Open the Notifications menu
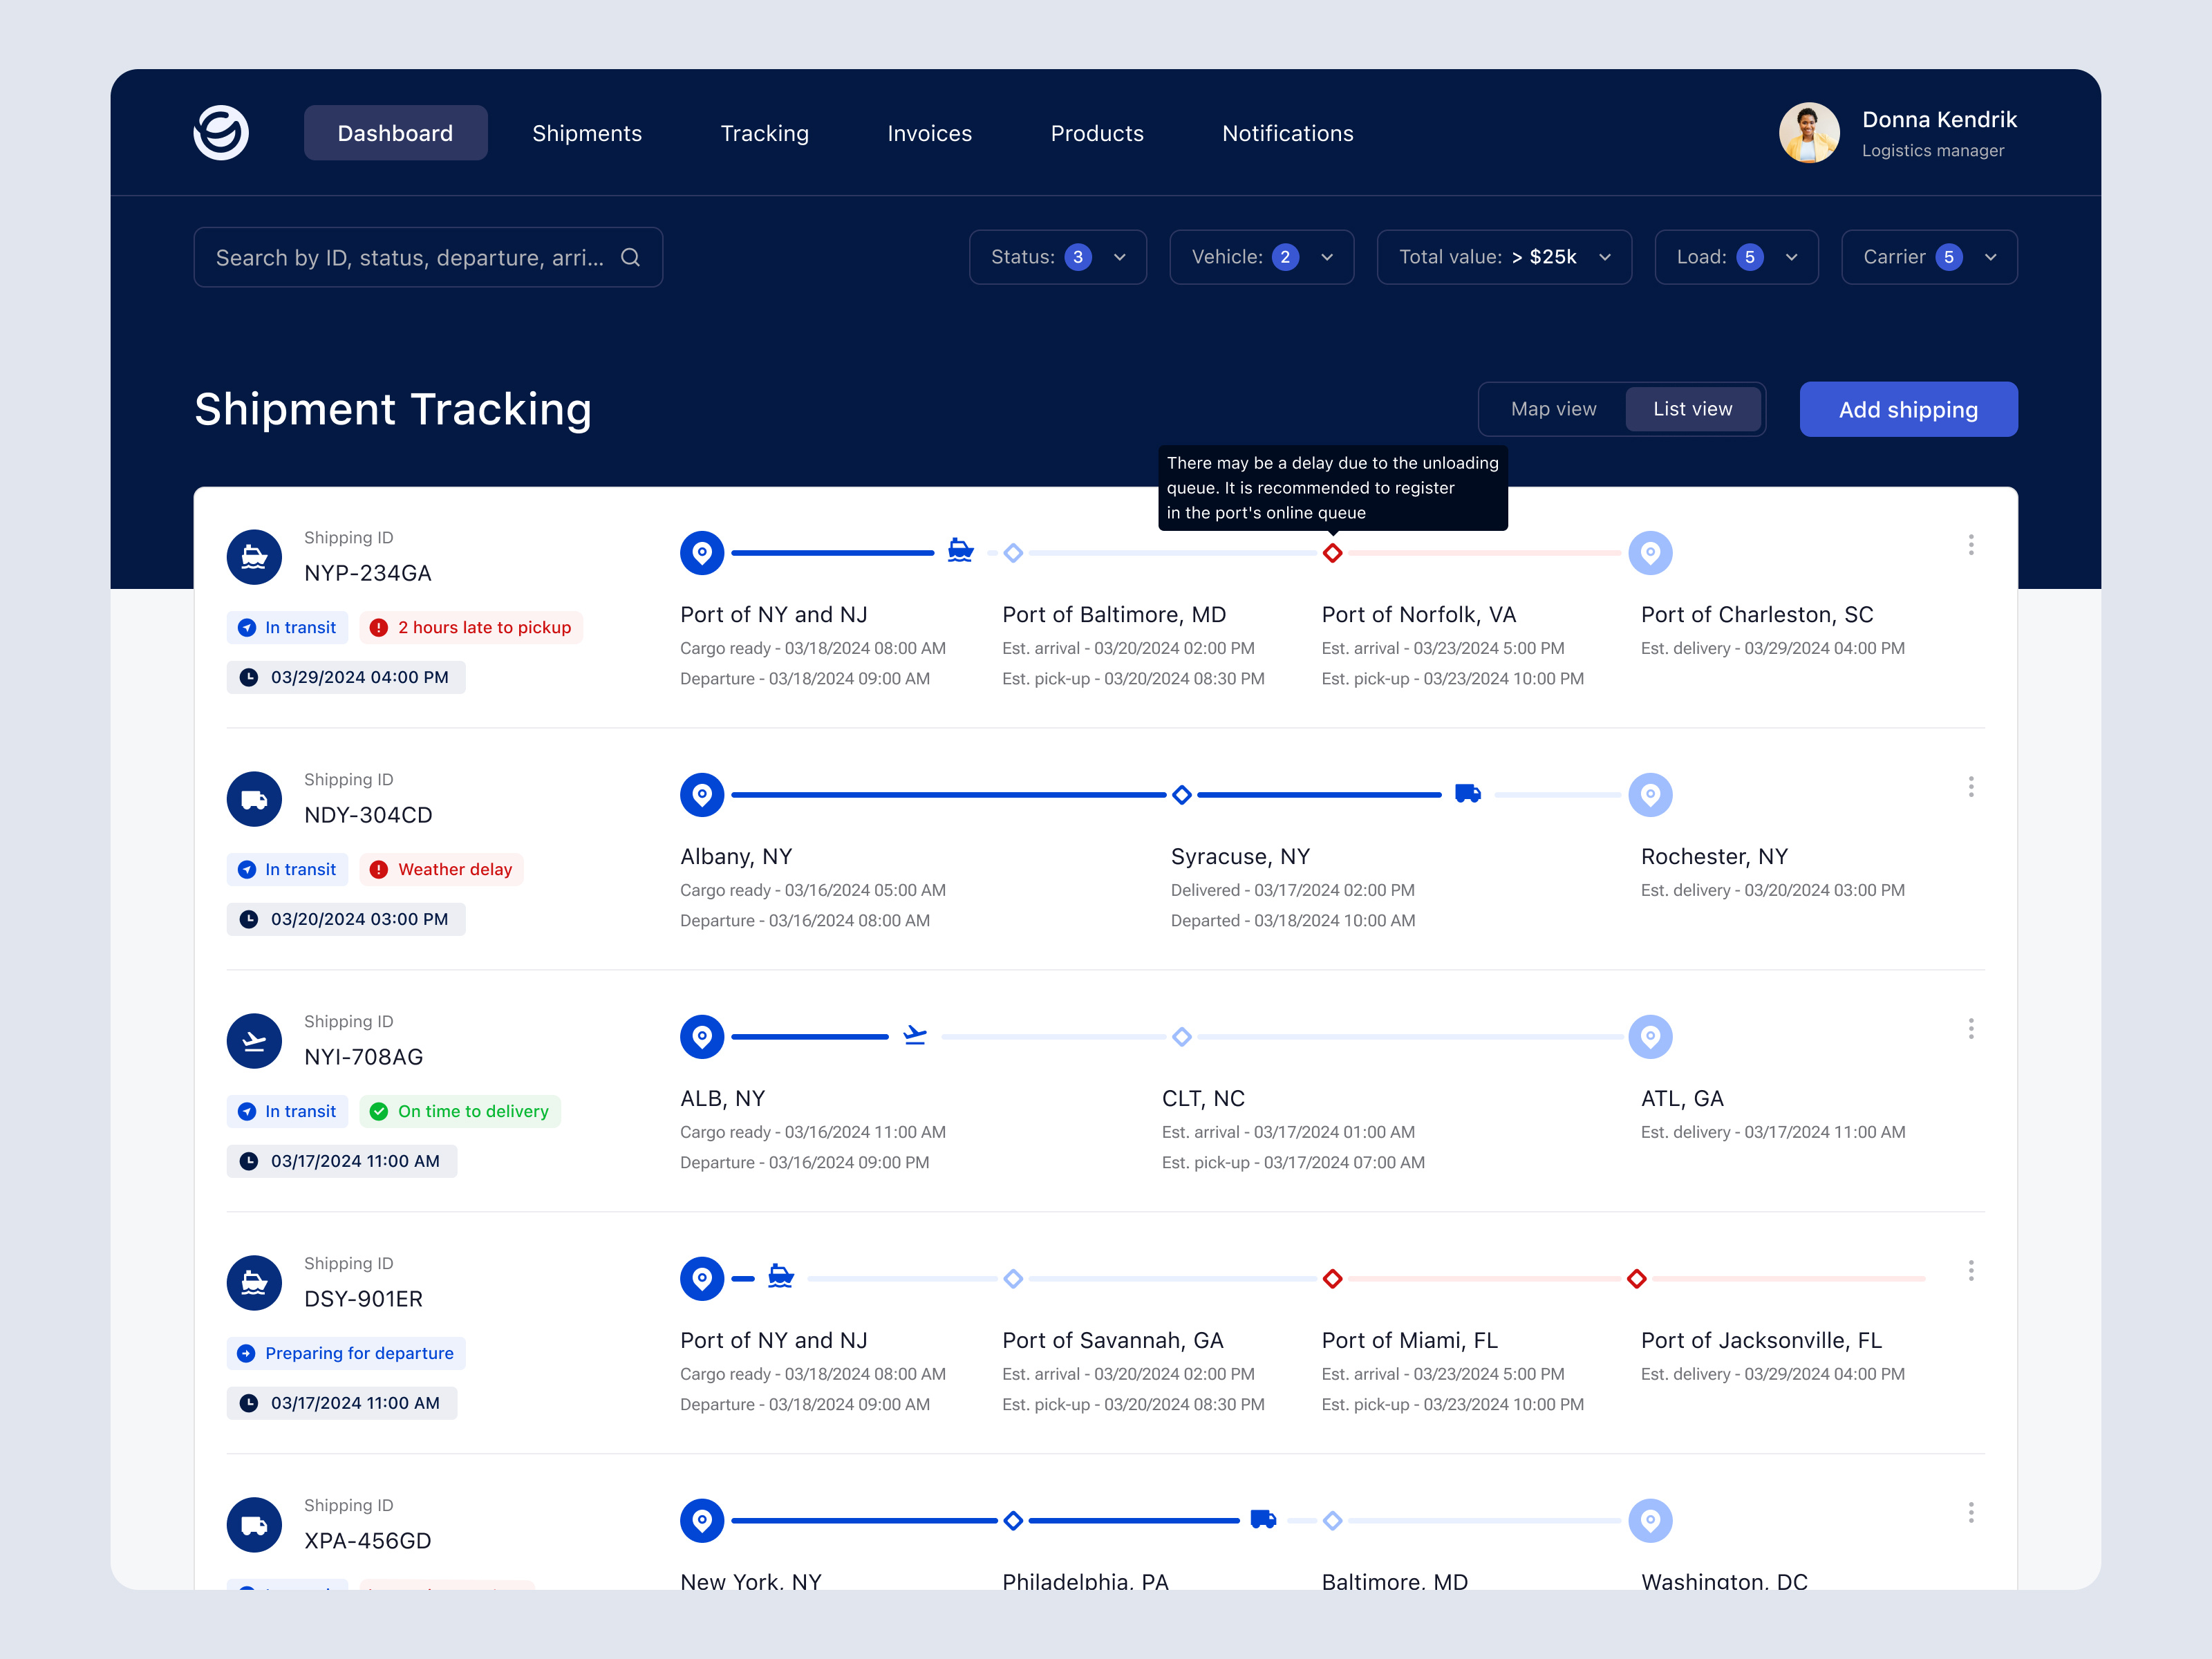 pyautogui.click(x=1288, y=133)
